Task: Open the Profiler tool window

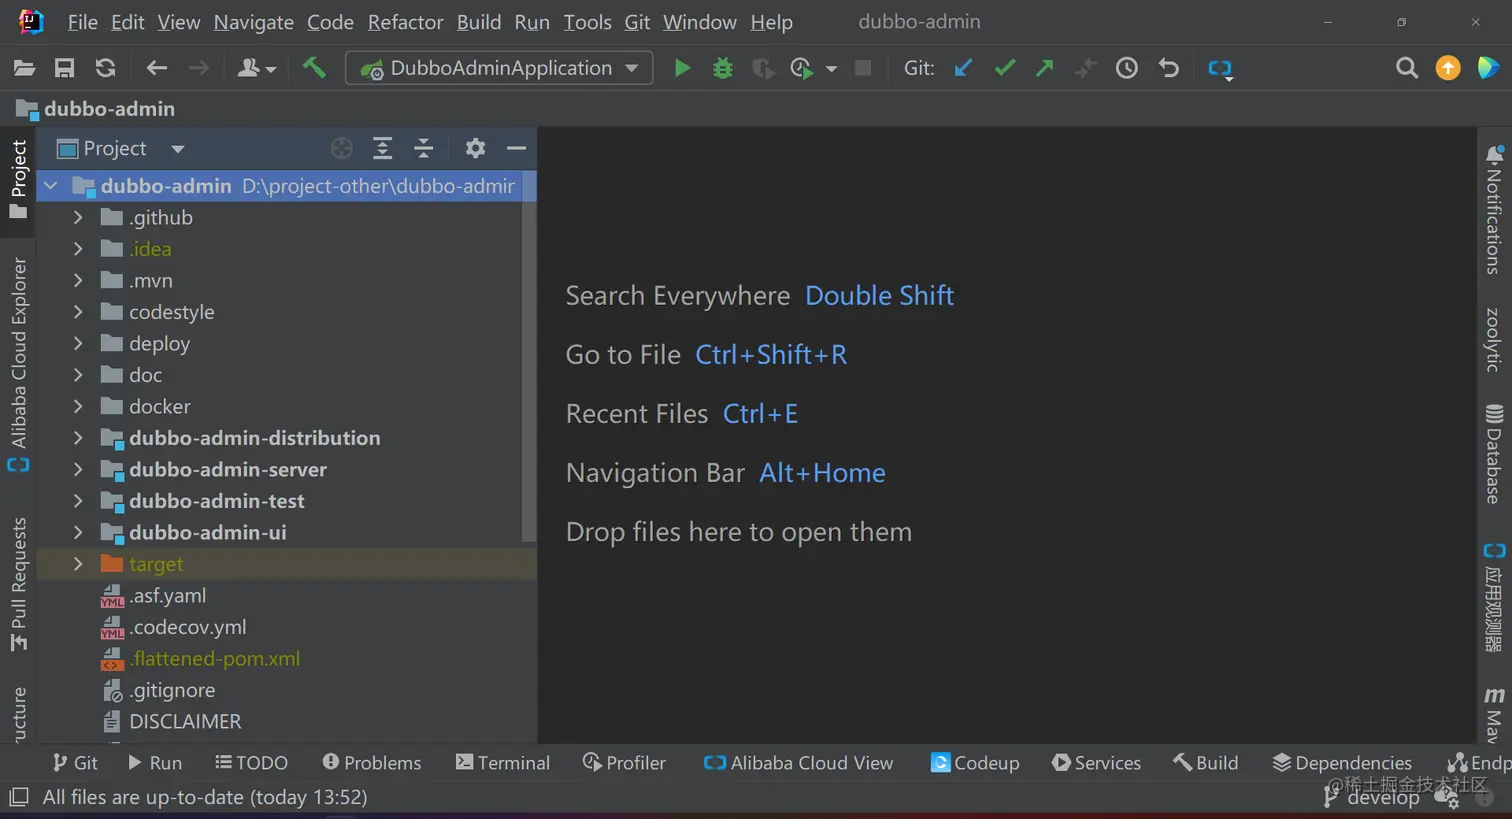Action: pos(624,763)
